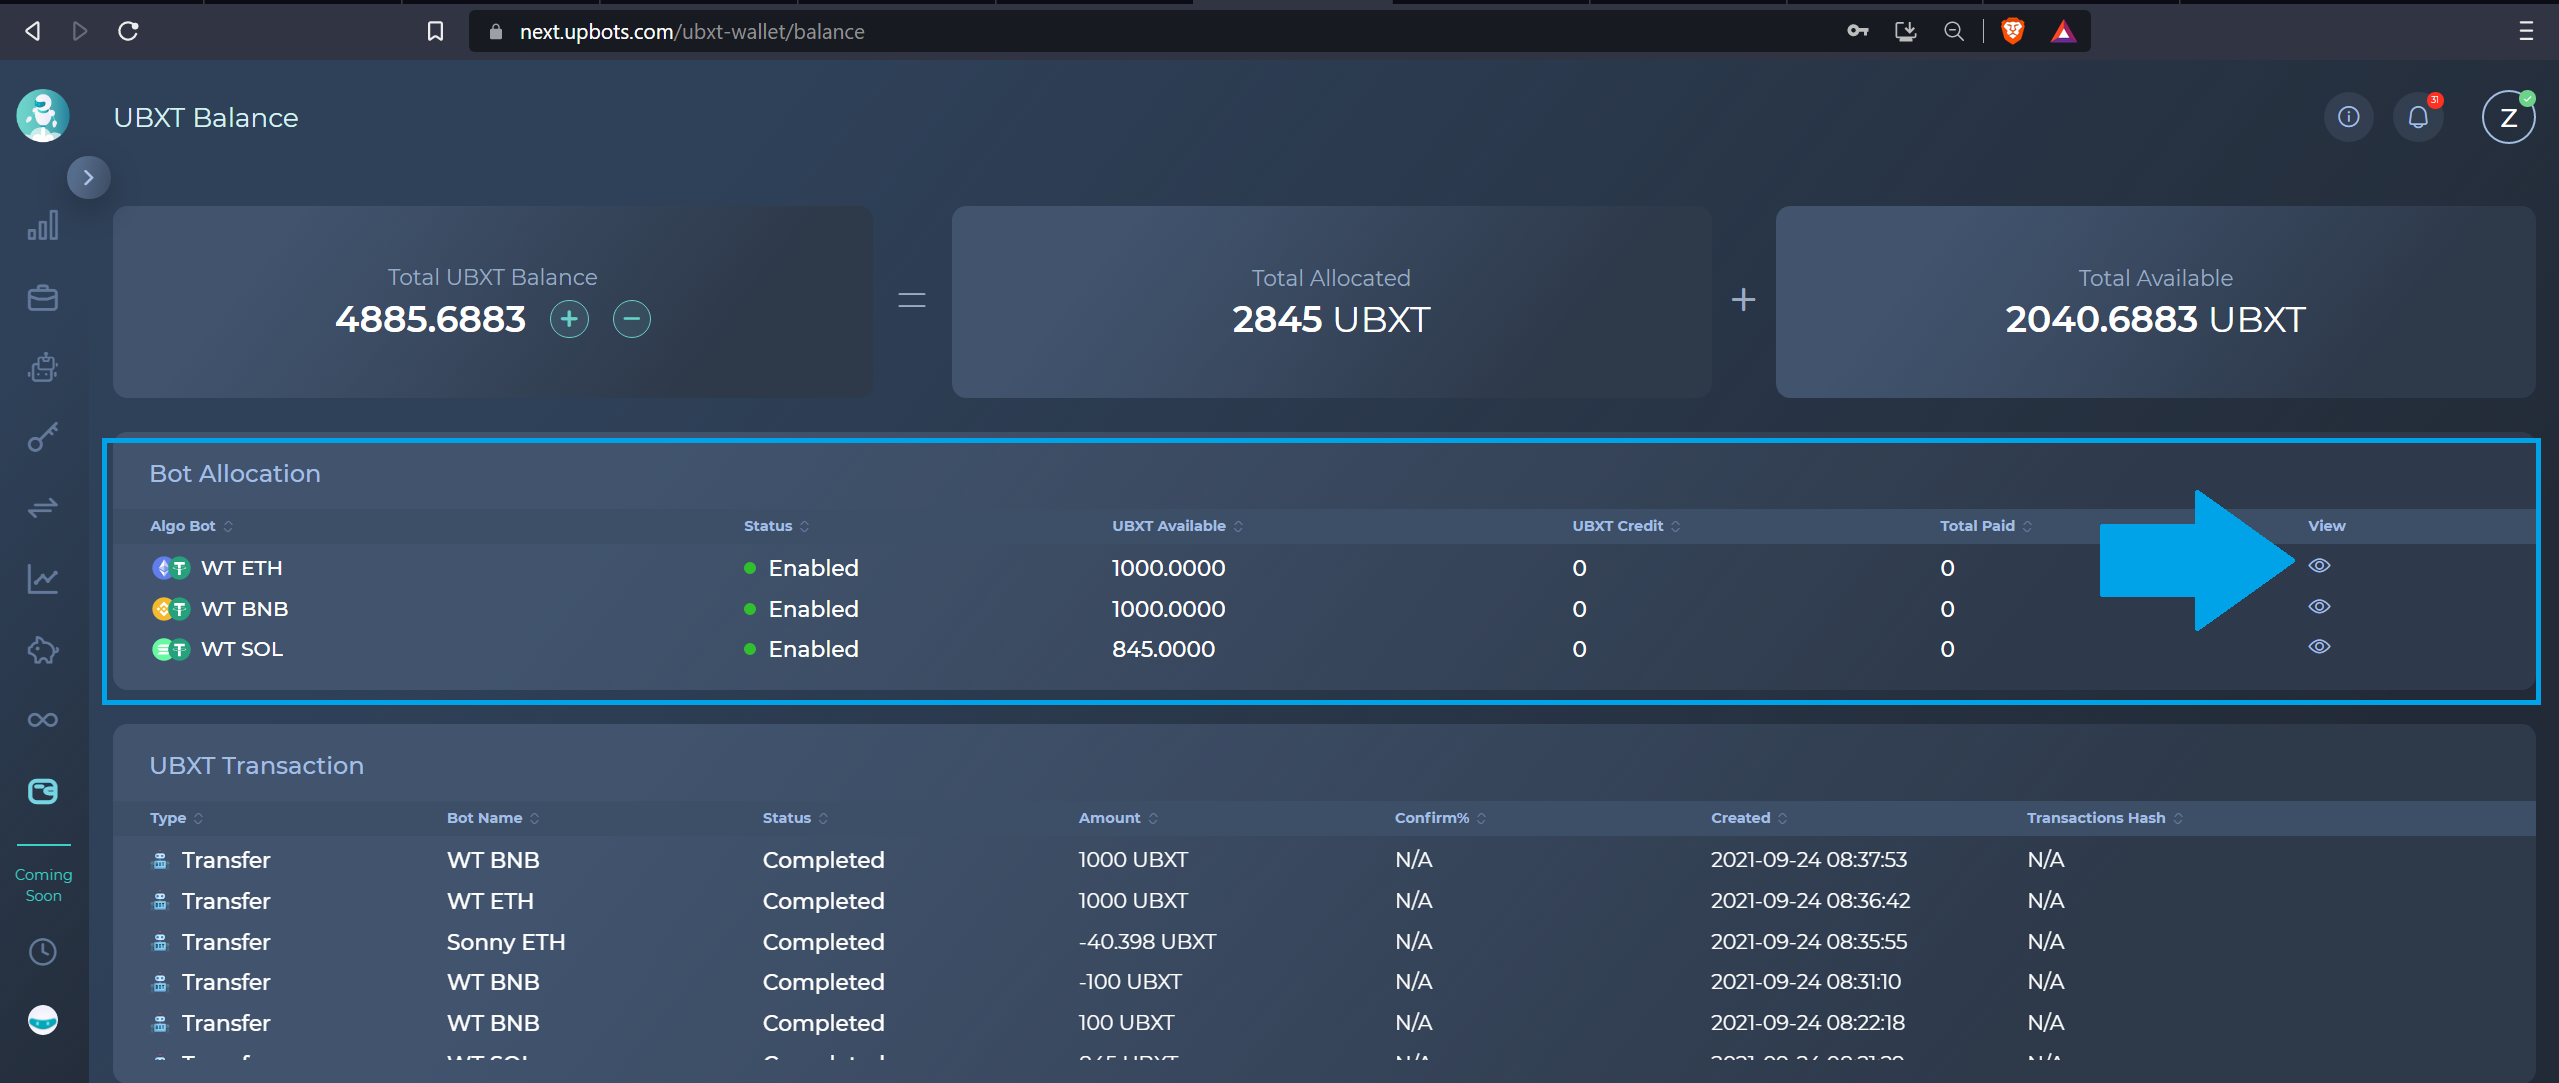Click the 2021-09-24 08:22:18 created timestamp

click(1807, 1023)
